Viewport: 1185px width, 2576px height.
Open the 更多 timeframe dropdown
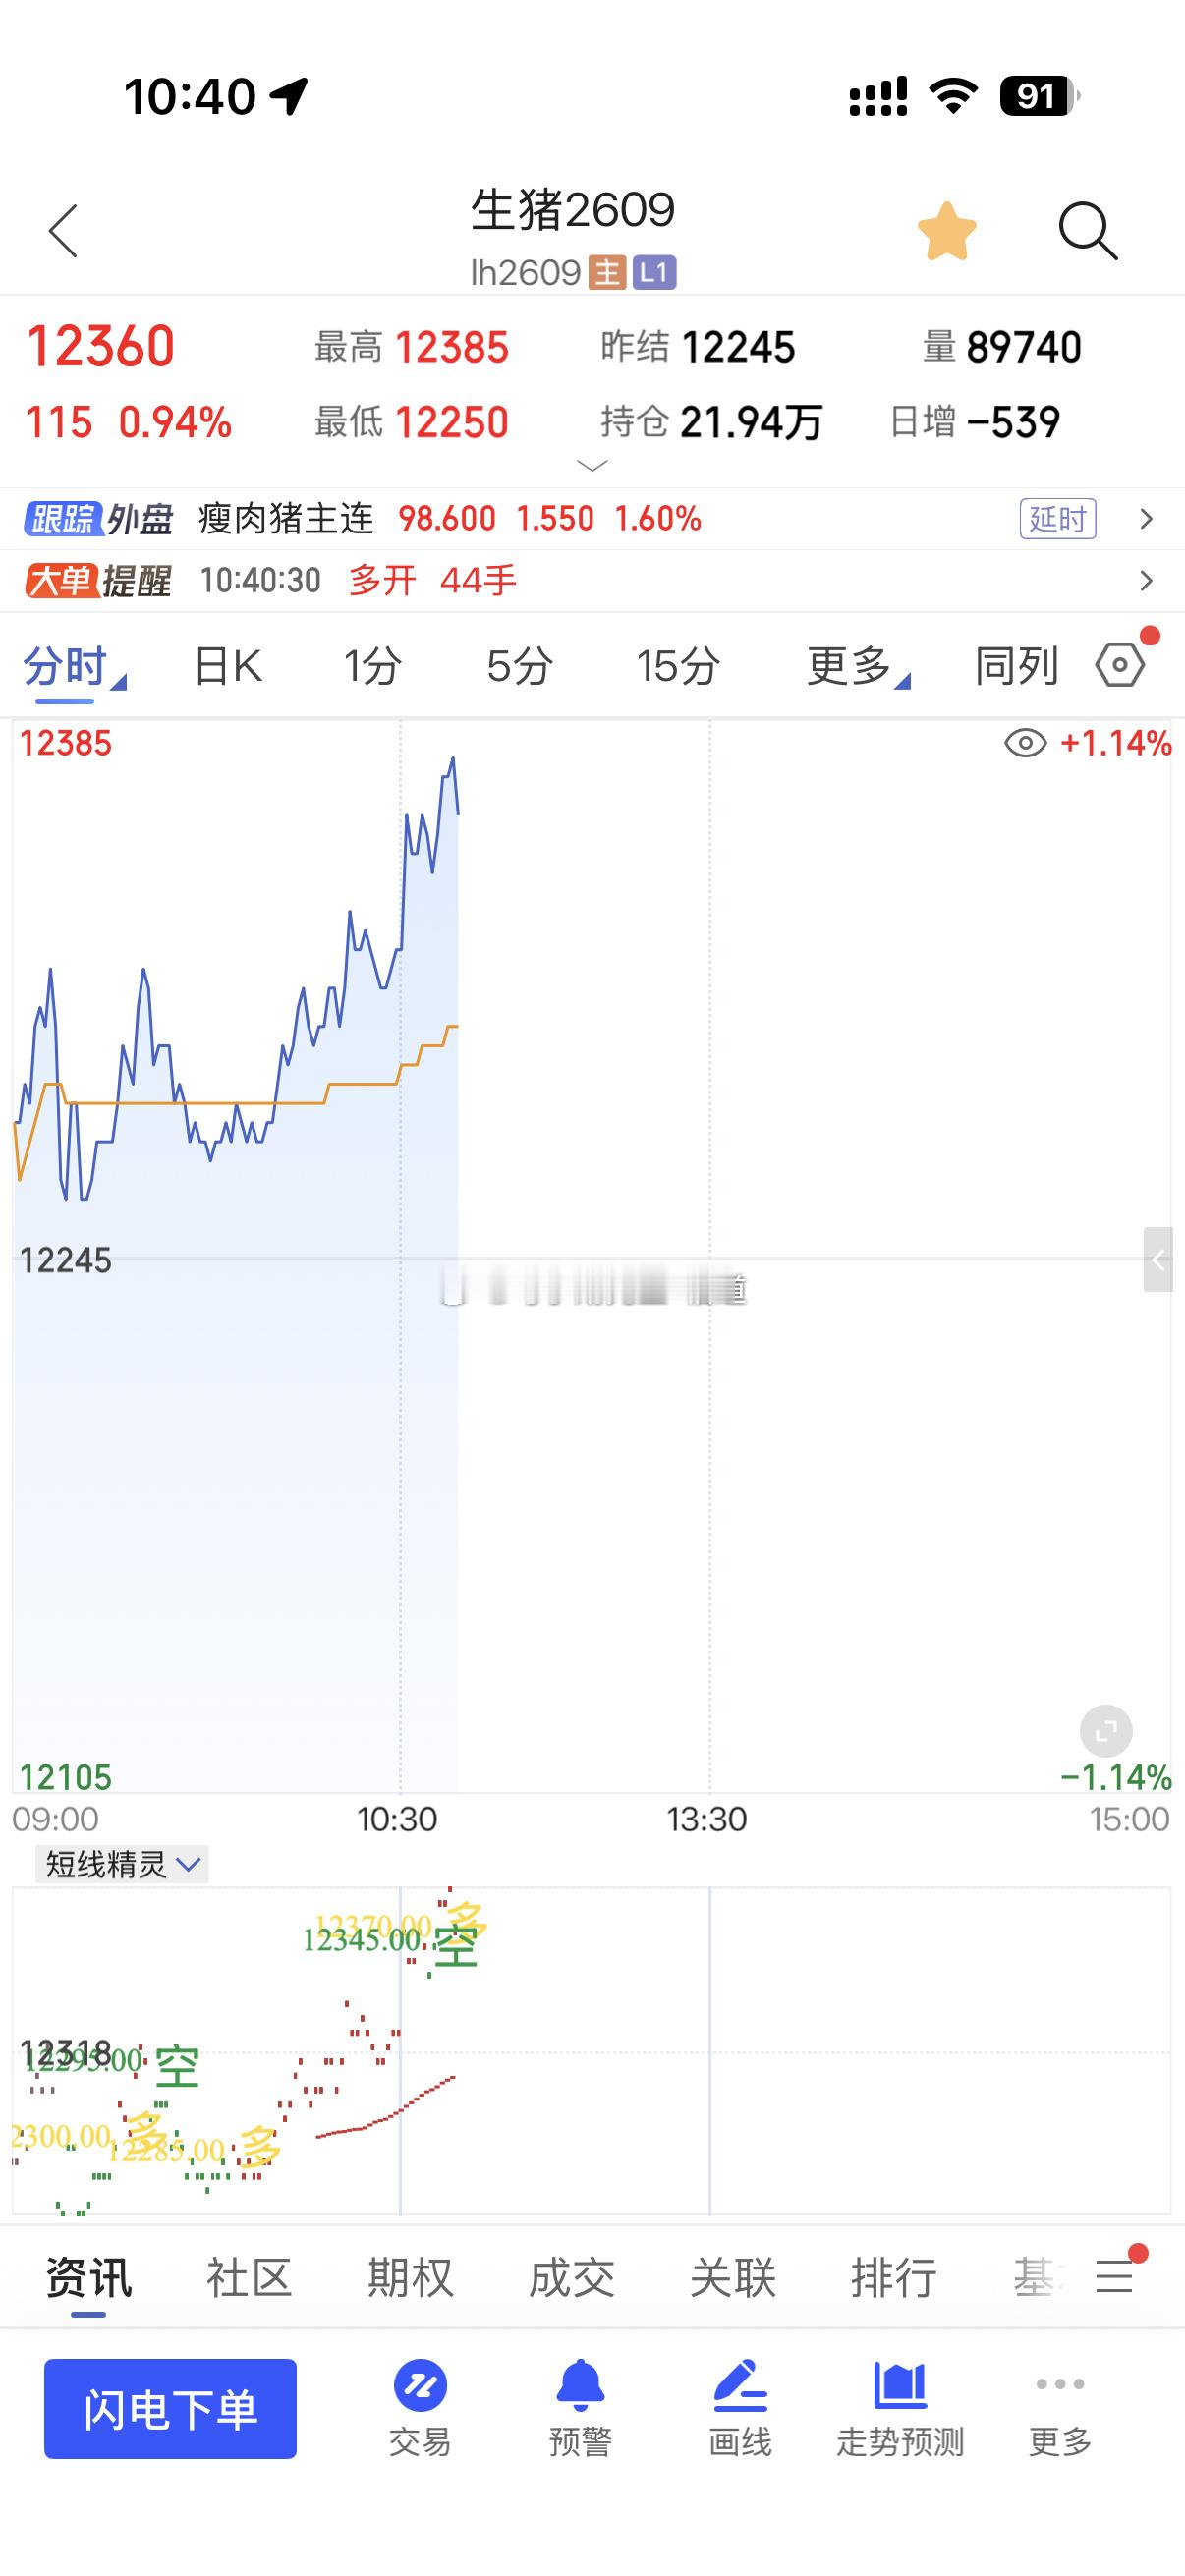tap(856, 666)
